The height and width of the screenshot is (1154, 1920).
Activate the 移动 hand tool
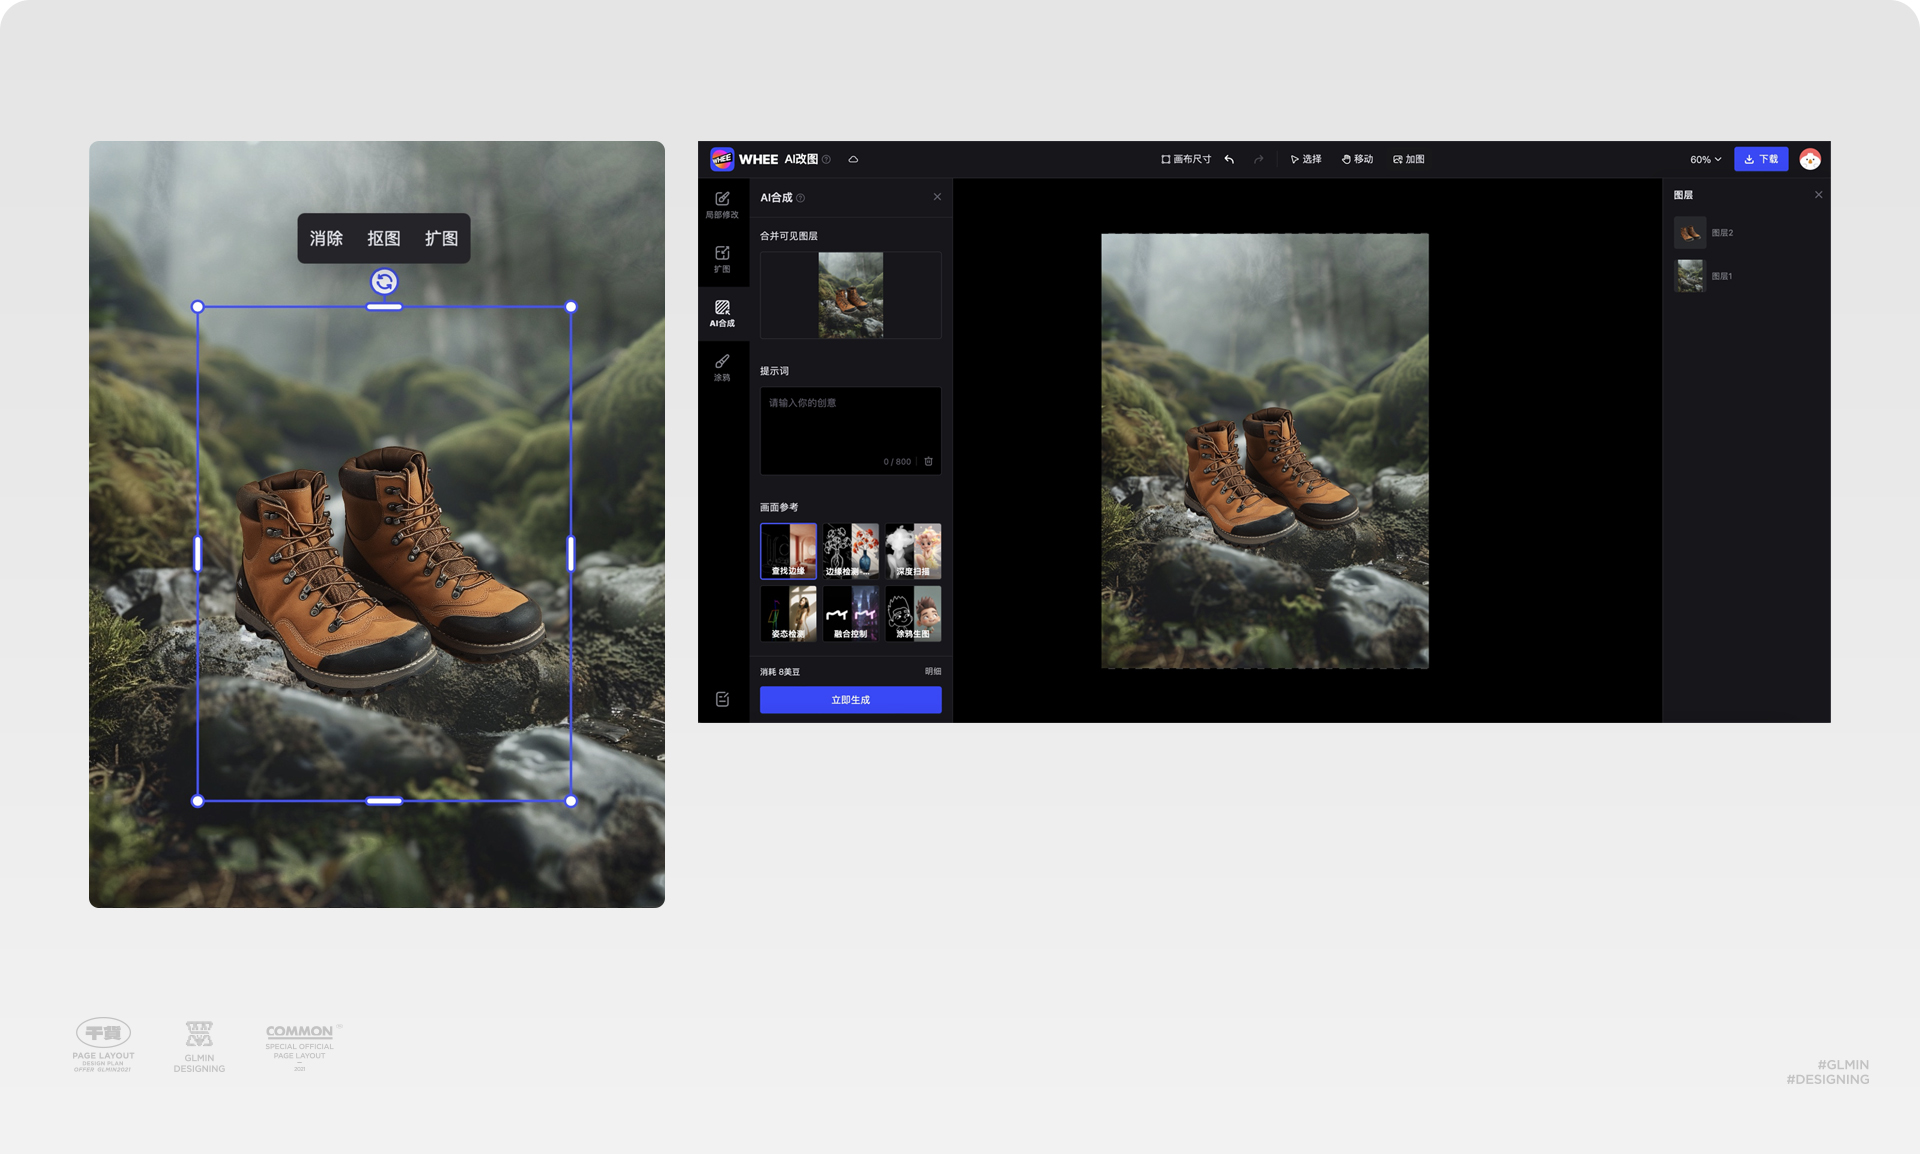pos(1357,159)
